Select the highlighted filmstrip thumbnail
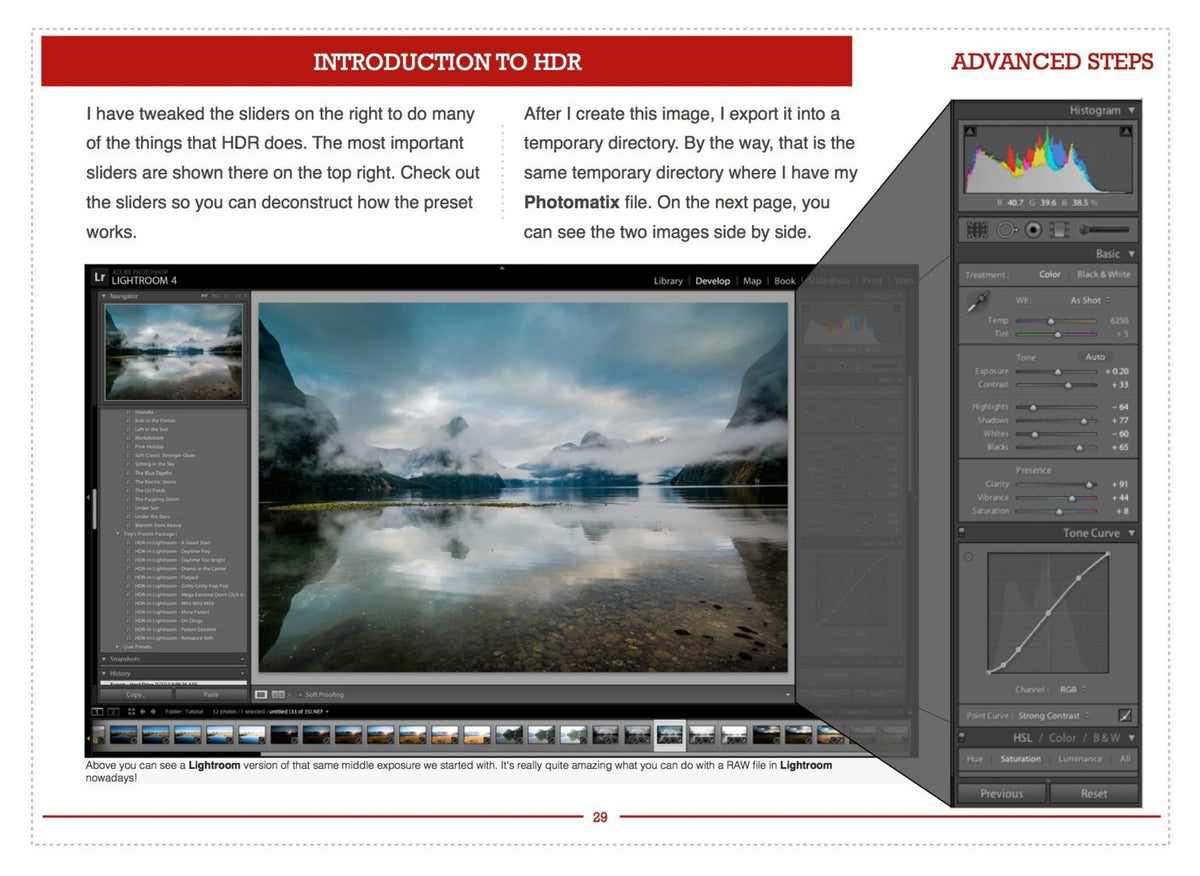Viewport: 1200px width, 876px height. coord(672,734)
